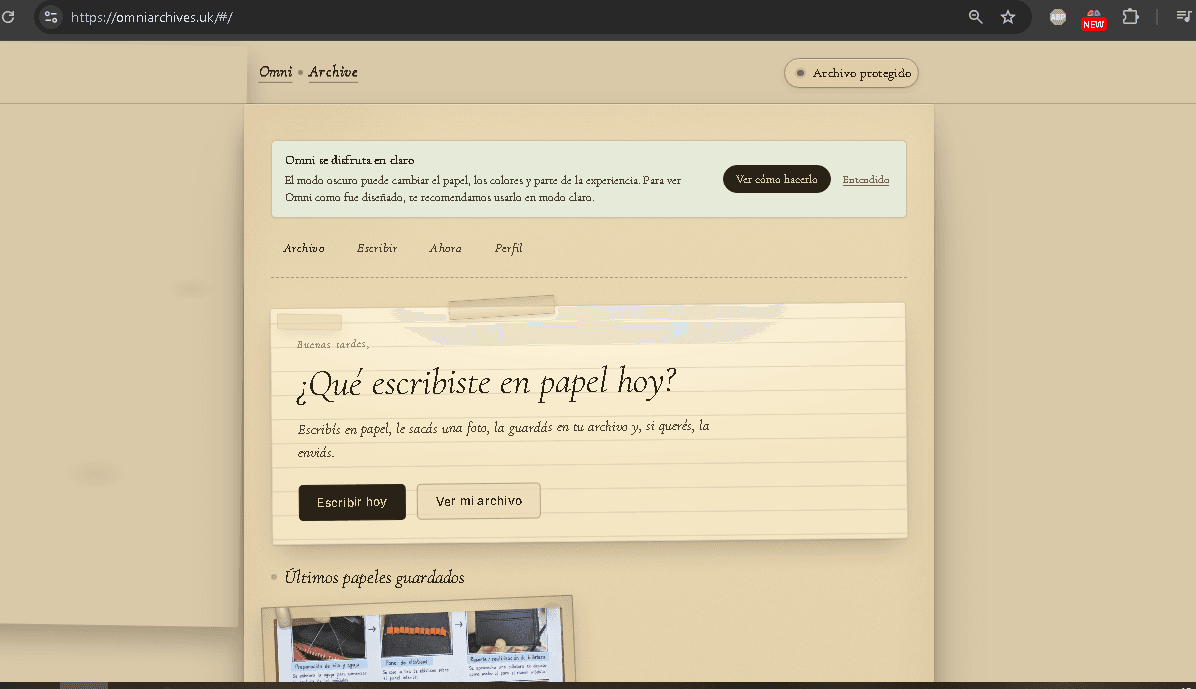The width and height of the screenshot is (1196, 689).
Task: Open the extension with the red NEW badge
Action: click(x=1094, y=19)
